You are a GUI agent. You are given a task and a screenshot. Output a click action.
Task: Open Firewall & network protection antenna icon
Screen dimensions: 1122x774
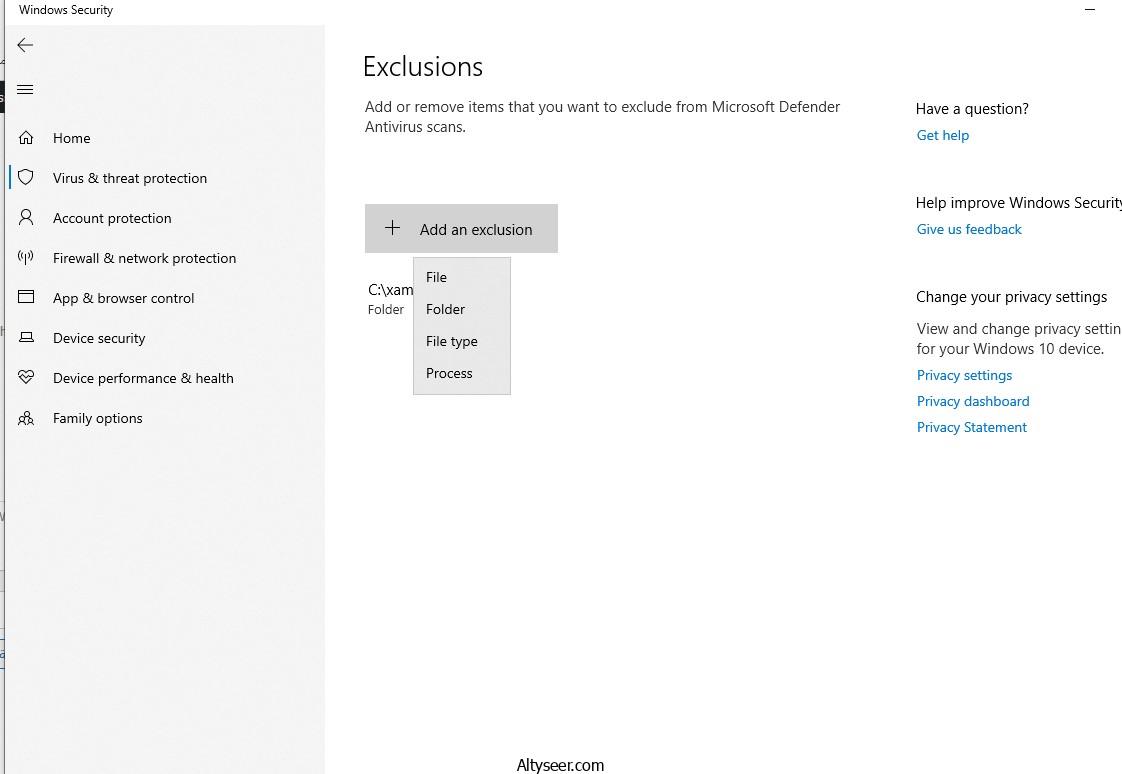point(26,258)
